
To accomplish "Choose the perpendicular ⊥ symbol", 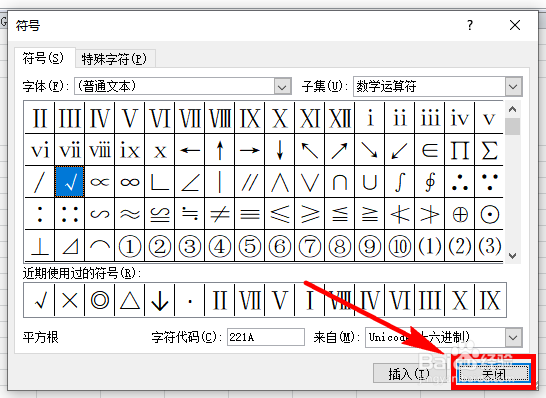I will pyautogui.click(x=40, y=246).
